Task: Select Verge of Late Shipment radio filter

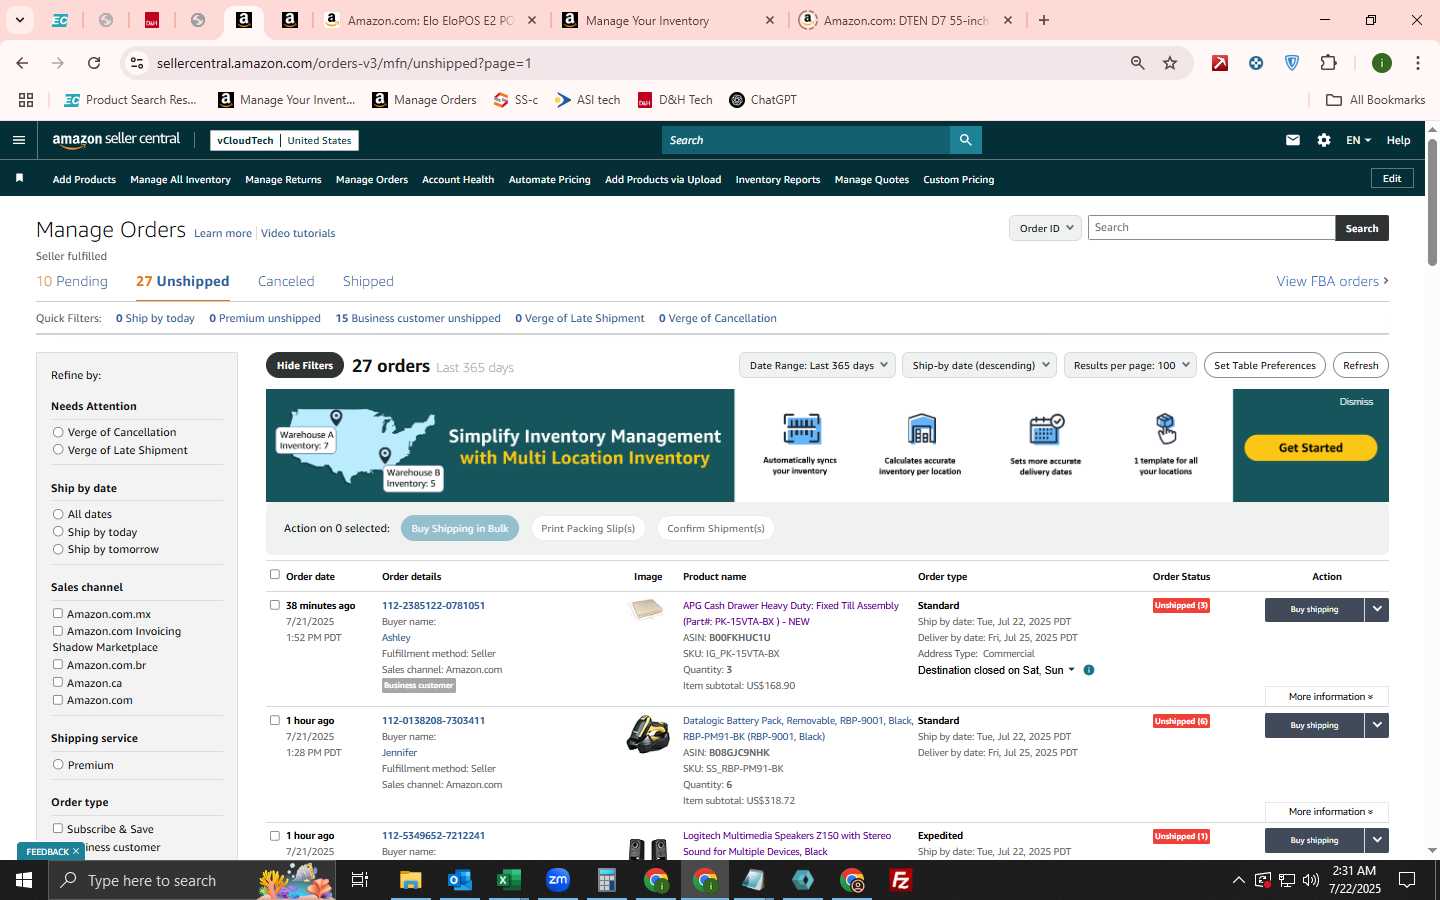Action: point(58,450)
